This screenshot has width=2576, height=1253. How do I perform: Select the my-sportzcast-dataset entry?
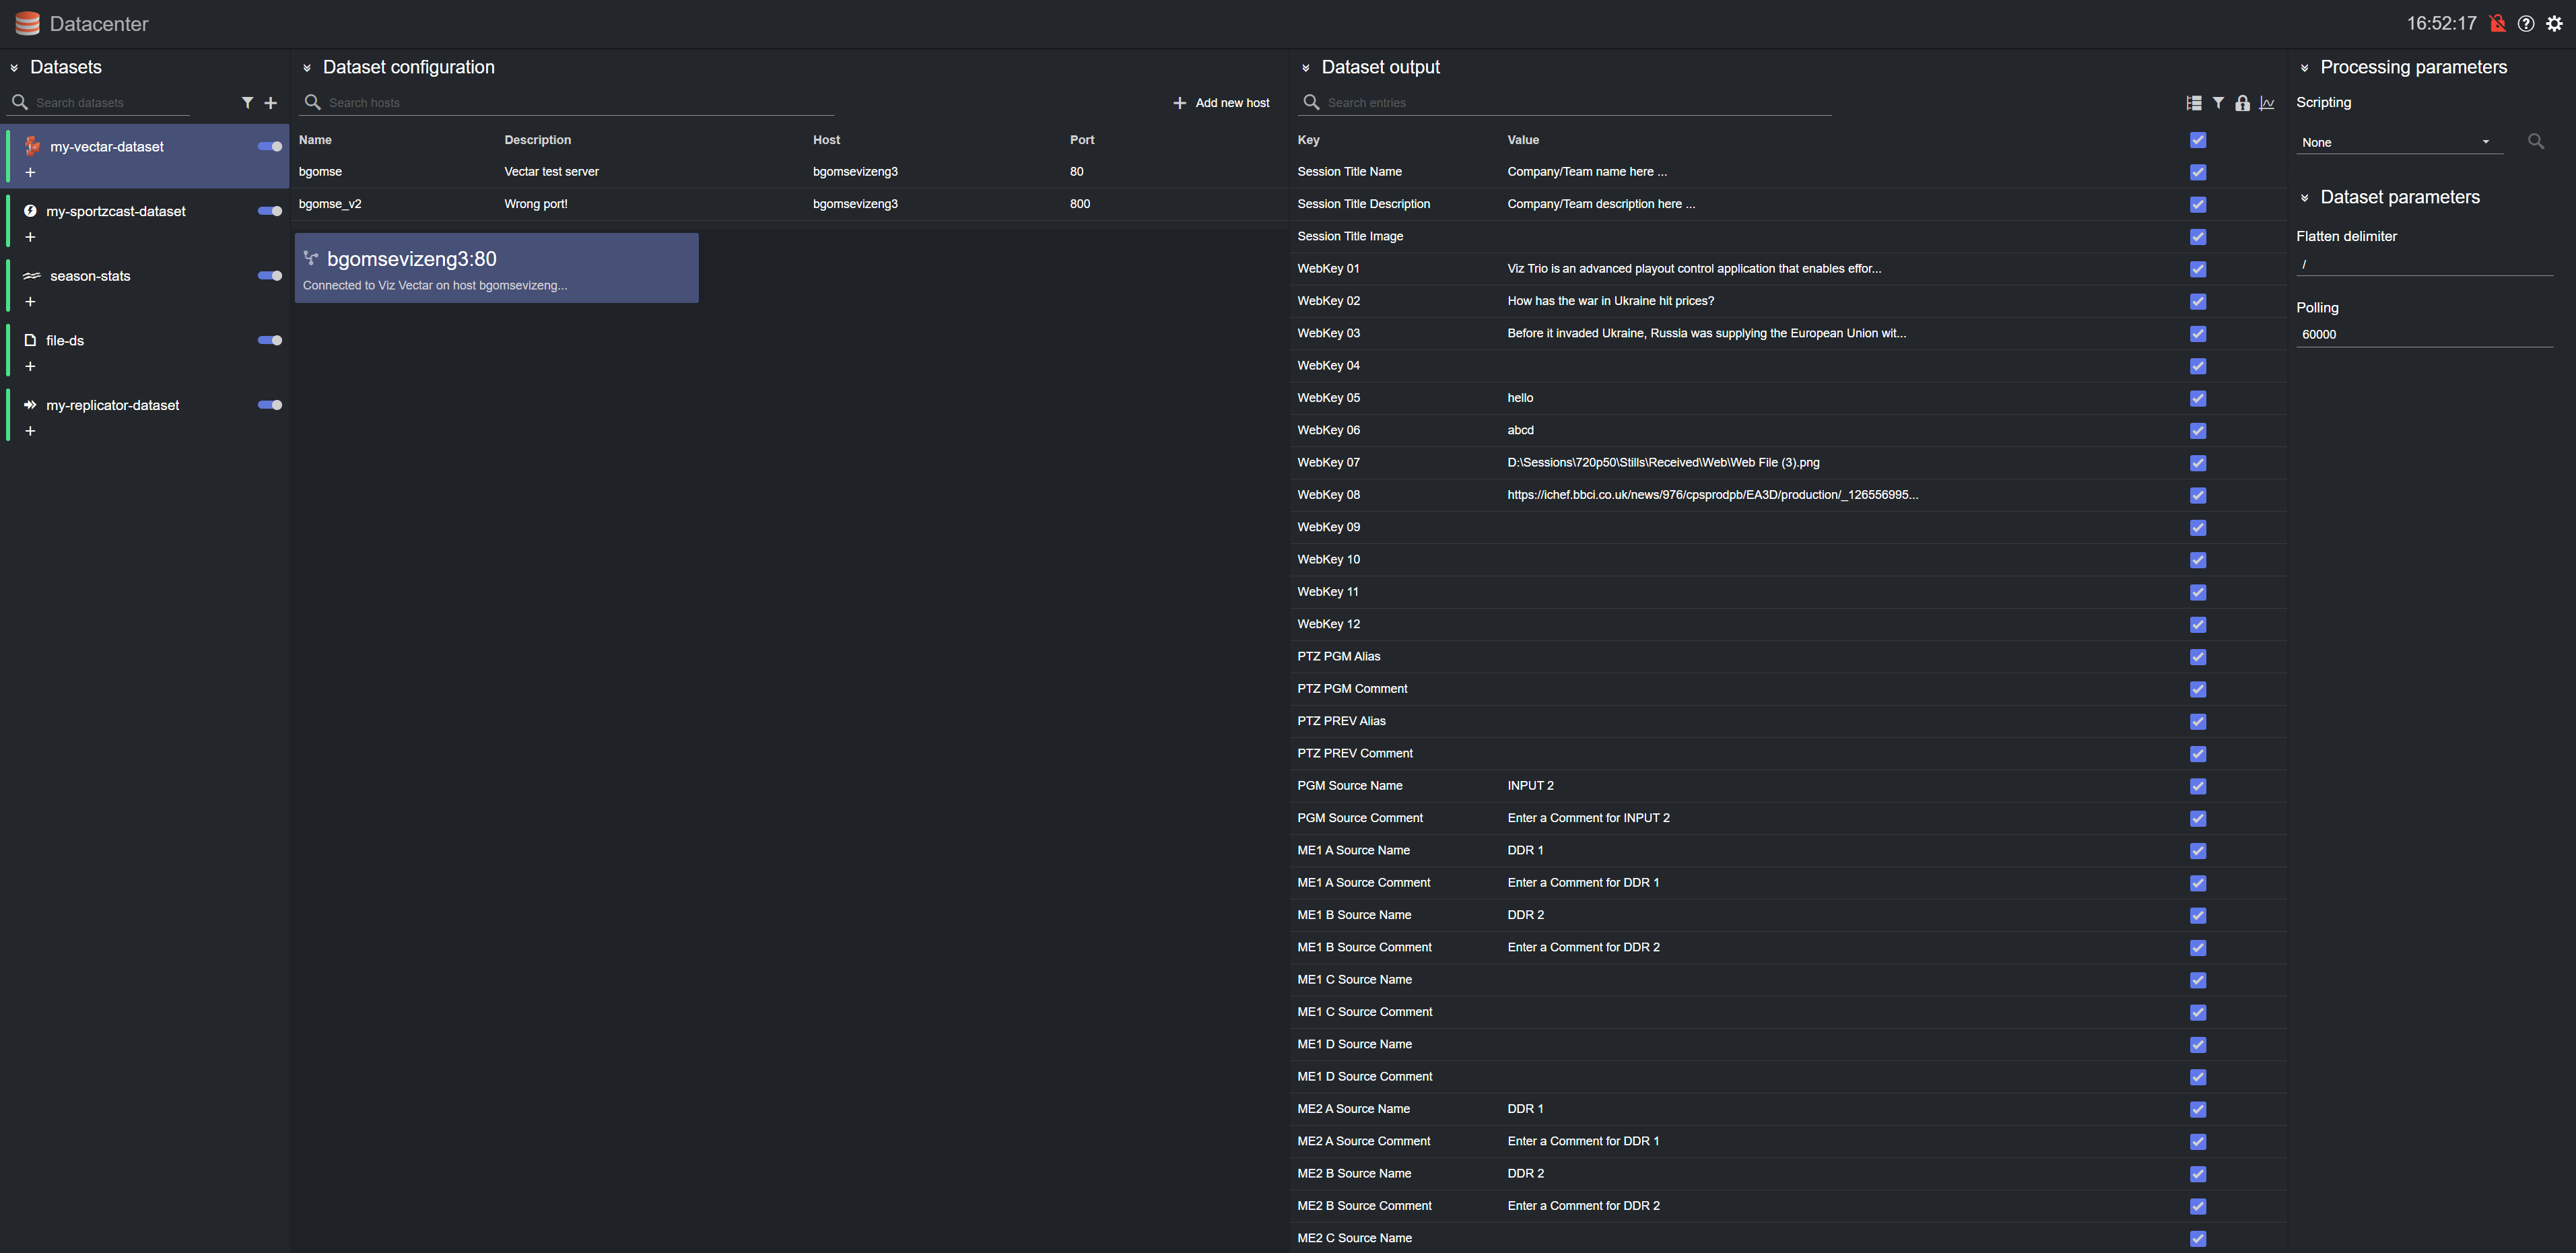(x=116, y=212)
